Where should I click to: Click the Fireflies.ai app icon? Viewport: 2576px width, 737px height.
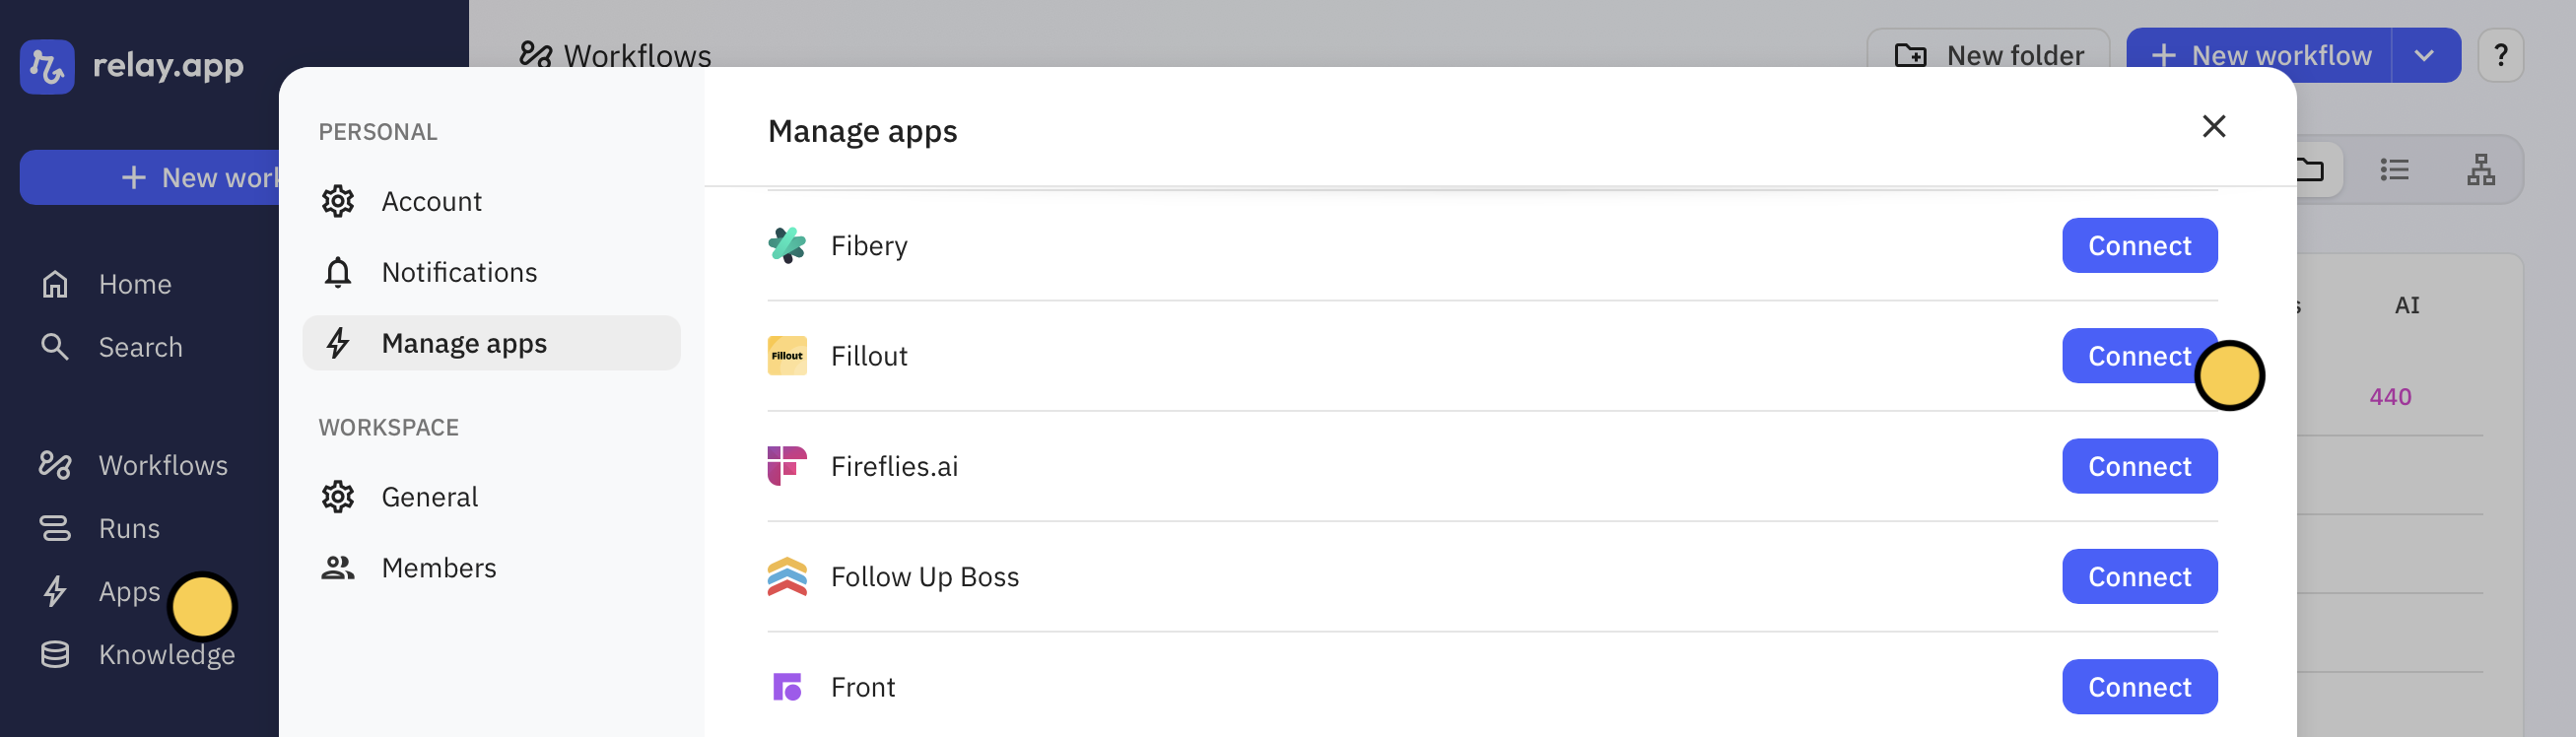[x=787, y=466]
